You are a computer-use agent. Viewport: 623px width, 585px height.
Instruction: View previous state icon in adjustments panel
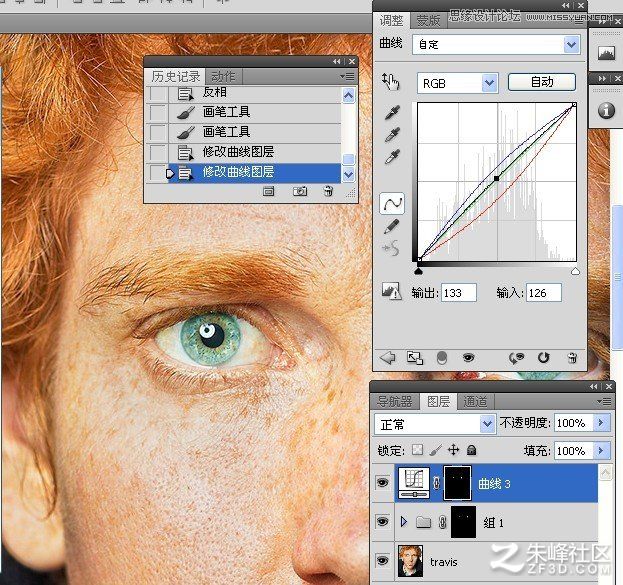click(x=517, y=358)
